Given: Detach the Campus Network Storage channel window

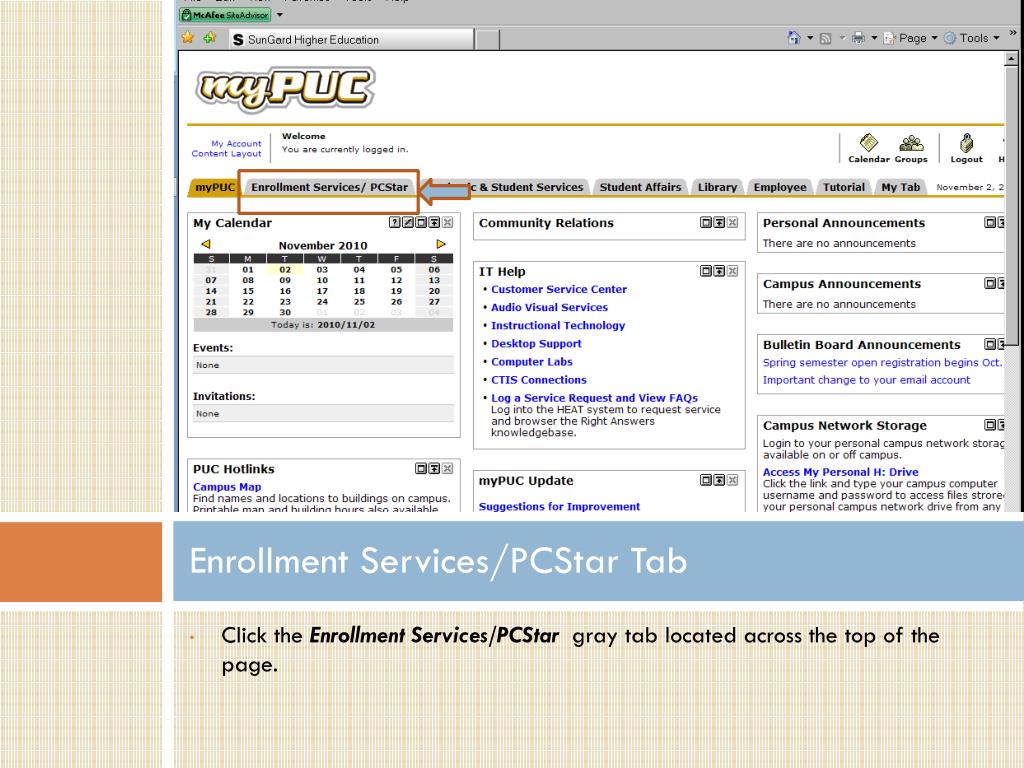Looking at the screenshot, I should 990,424.
